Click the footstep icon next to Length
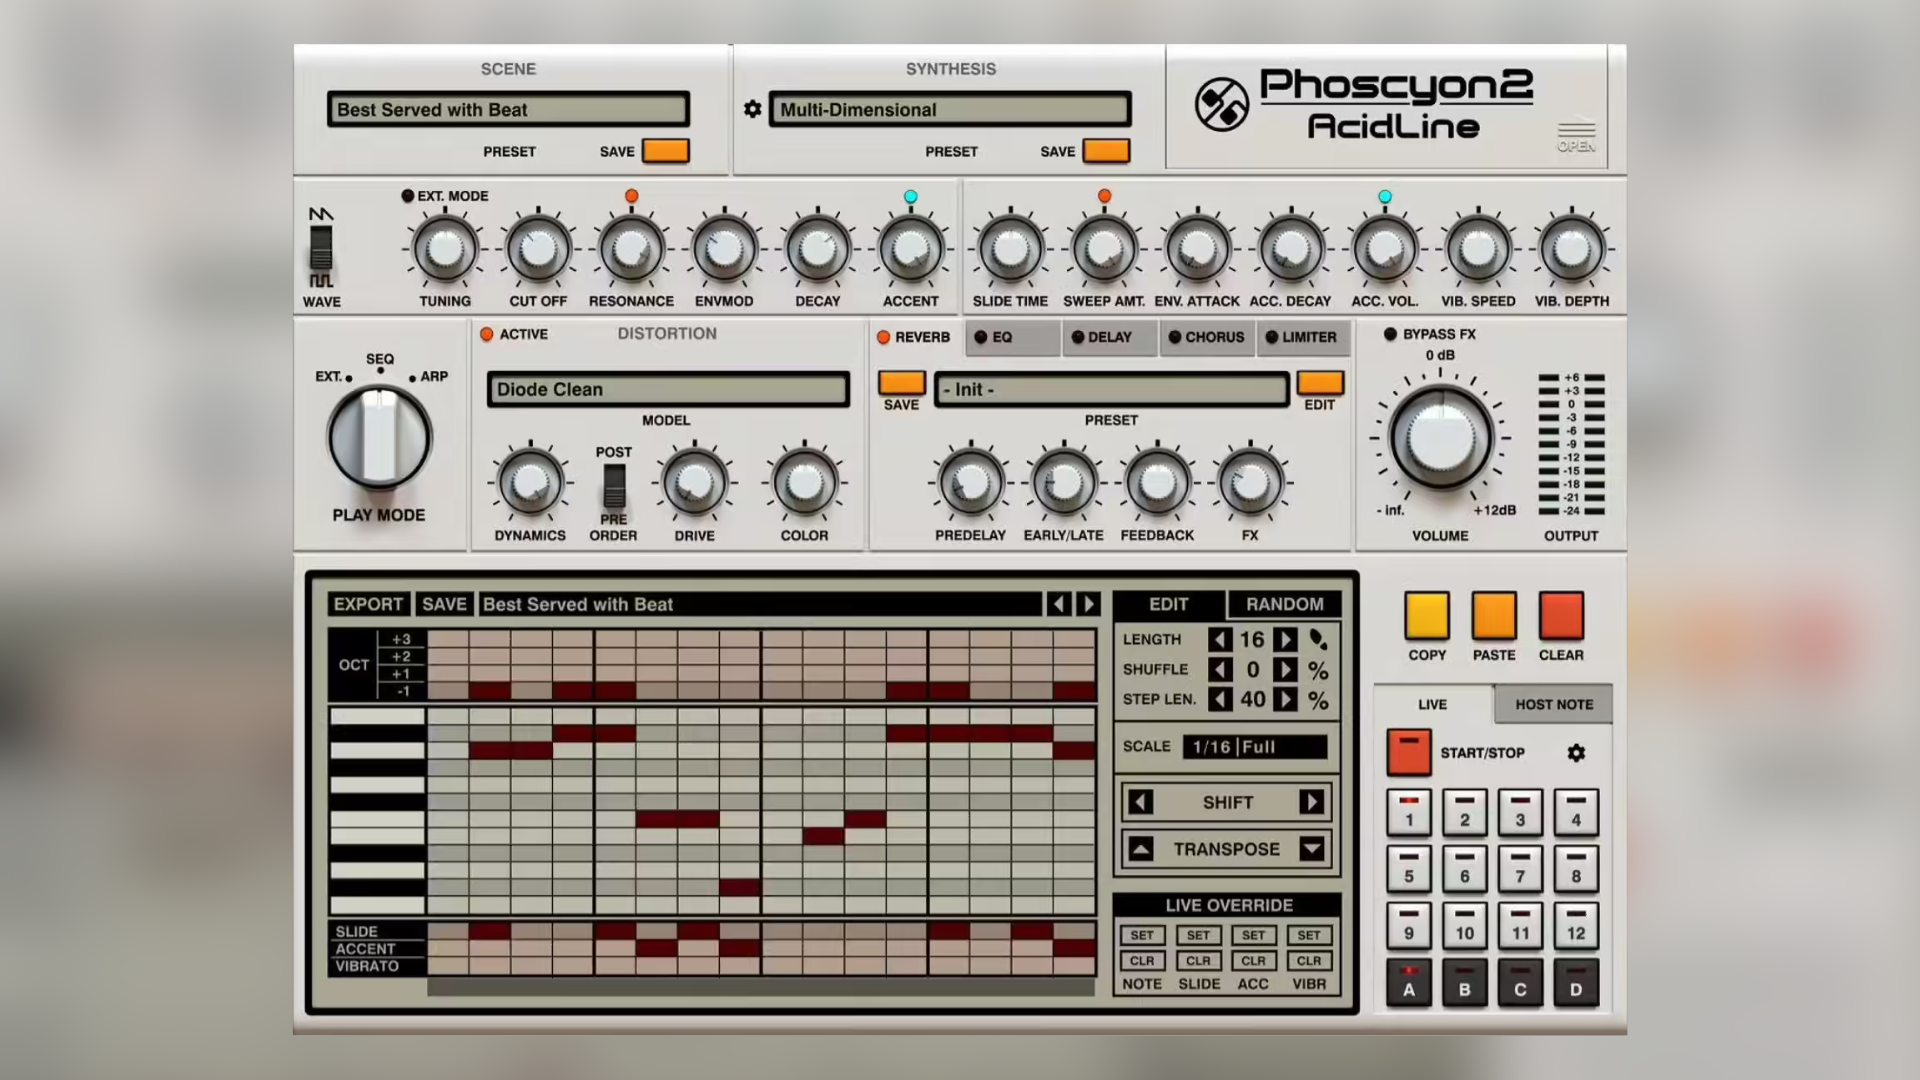The height and width of the screenshot is (1080, 1920). click(1318, 640)
